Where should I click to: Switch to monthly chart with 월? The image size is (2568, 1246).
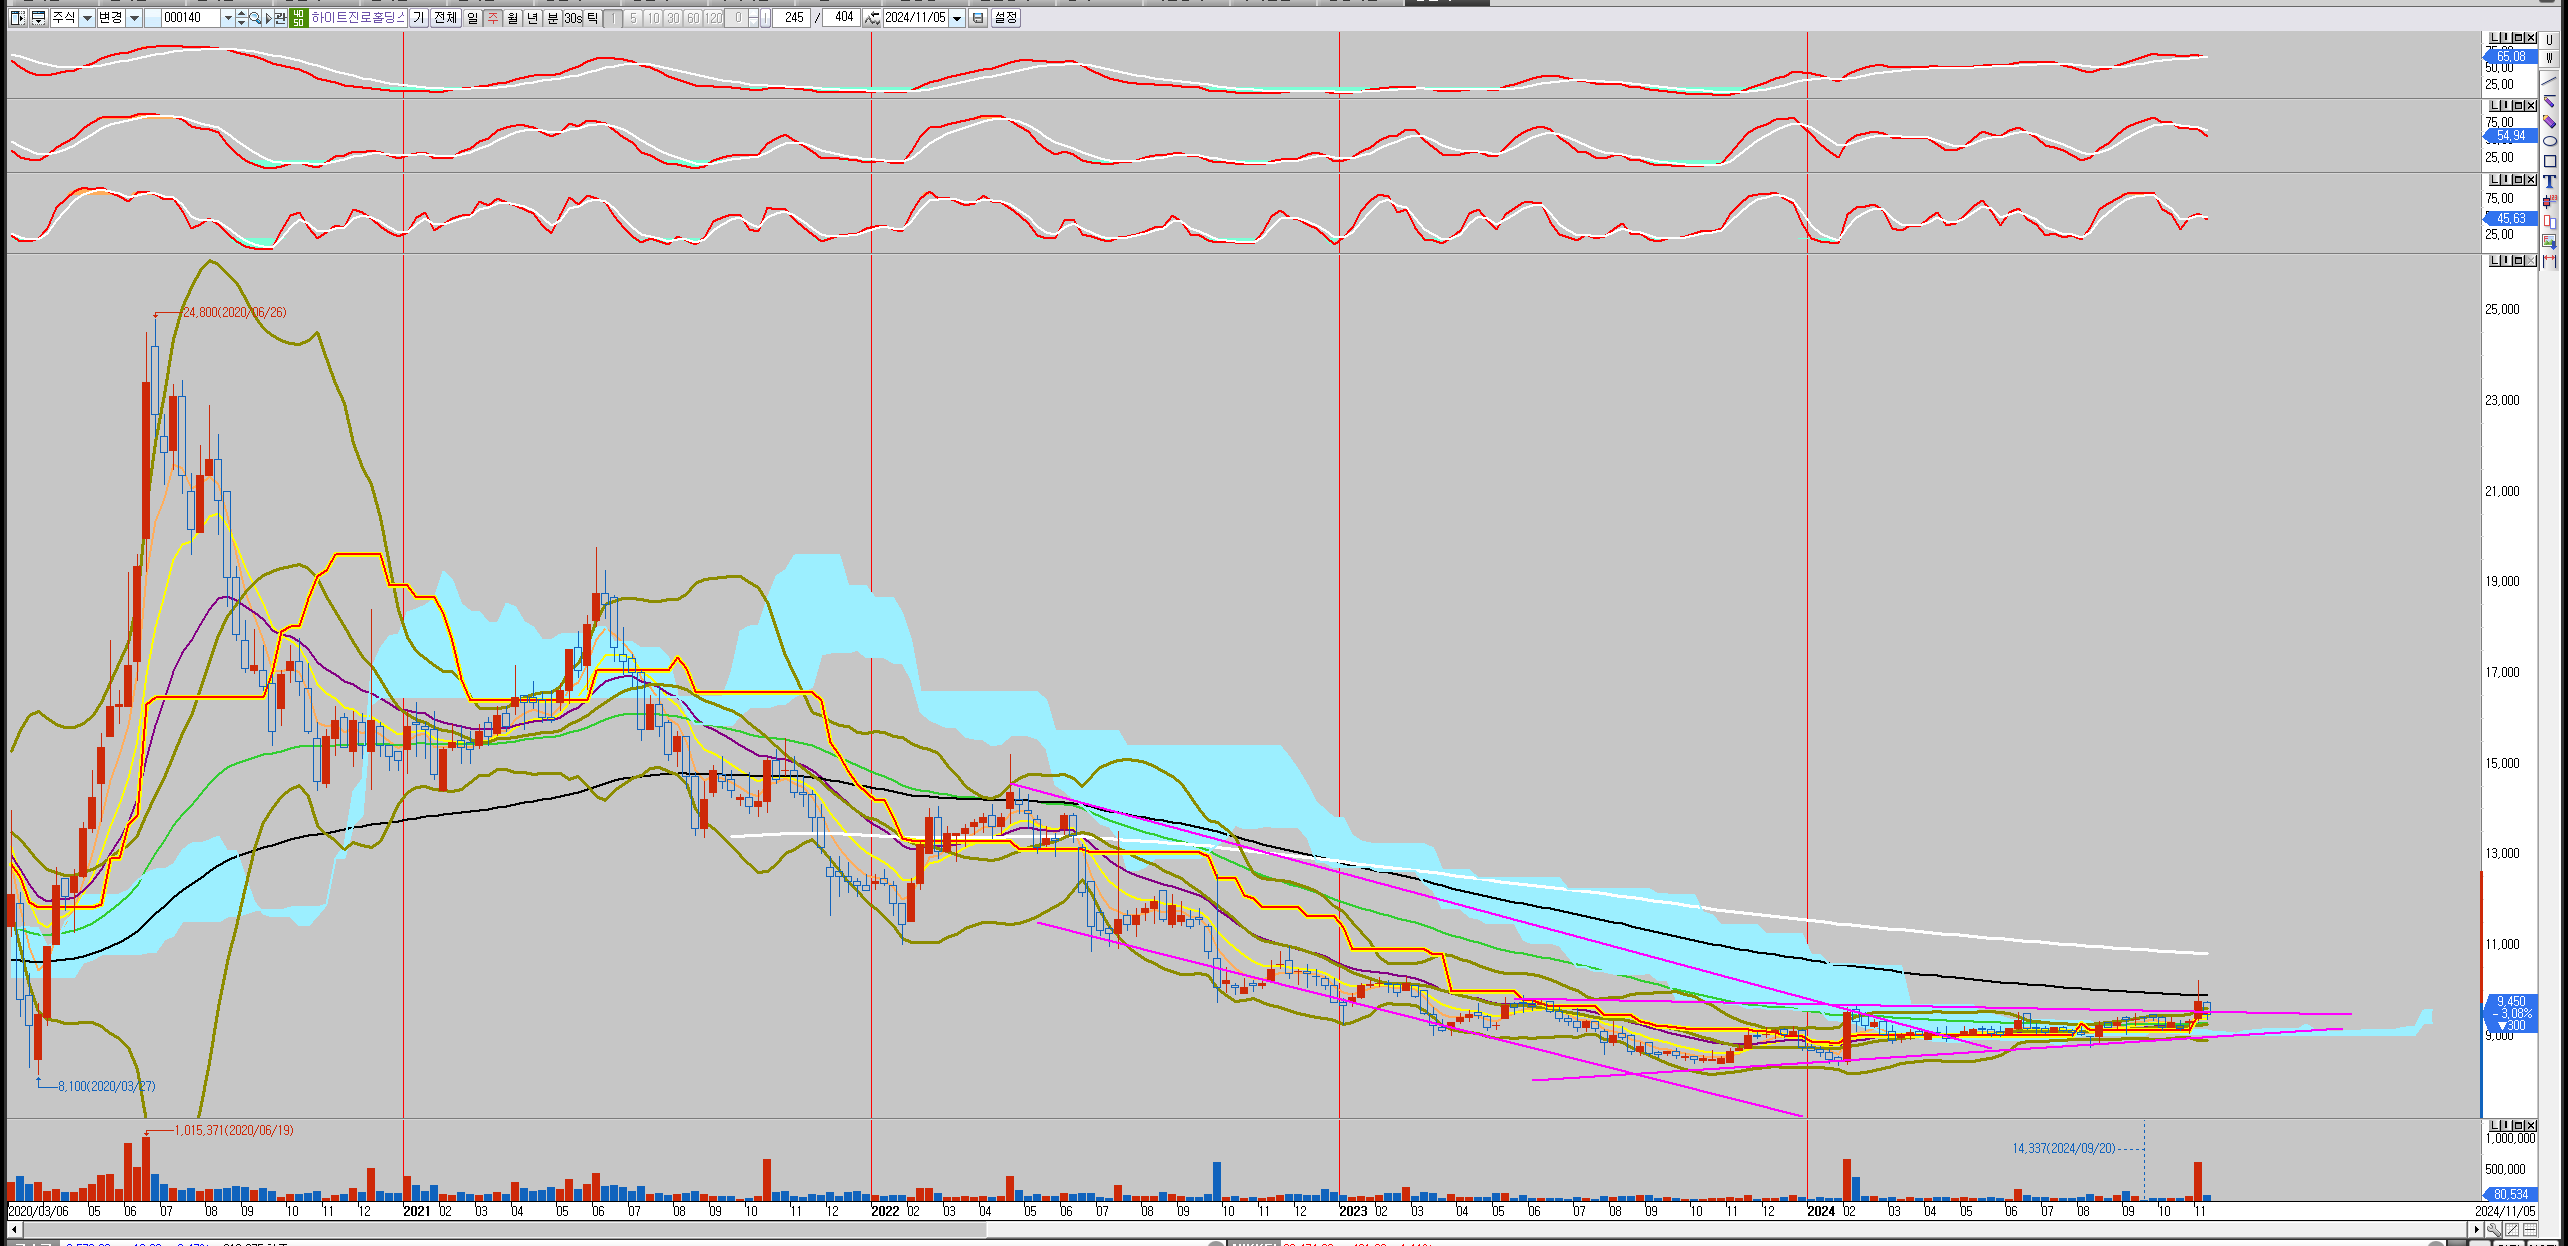(x=513, y=18)
